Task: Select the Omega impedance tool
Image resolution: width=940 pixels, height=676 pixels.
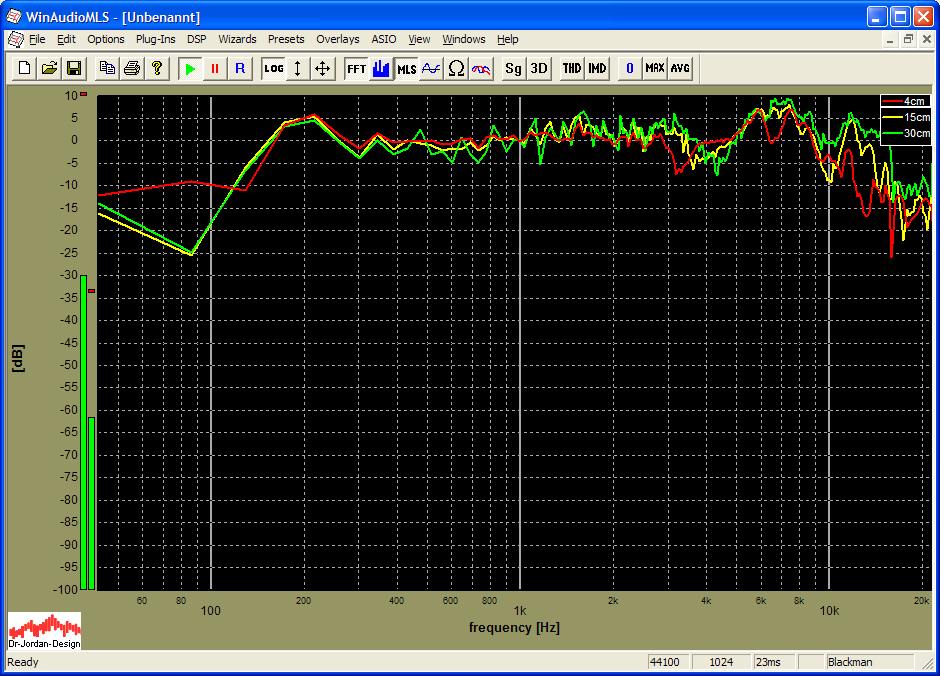Action: [456, 68]
